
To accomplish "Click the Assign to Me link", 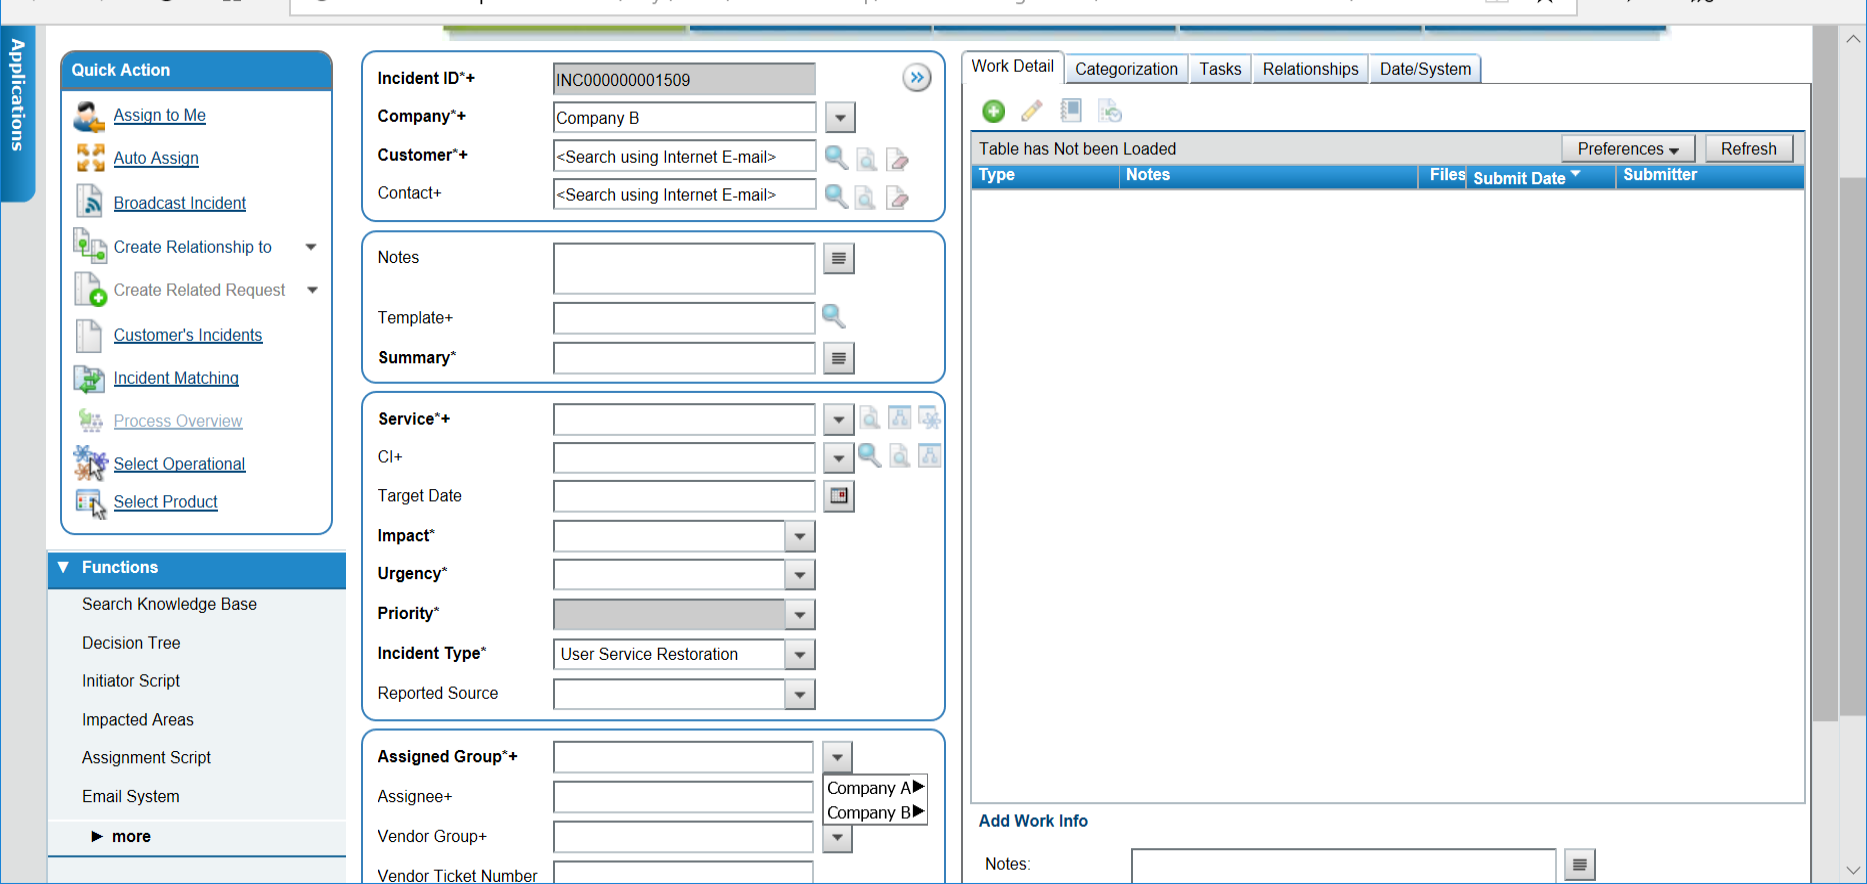I will pos(159,115).
